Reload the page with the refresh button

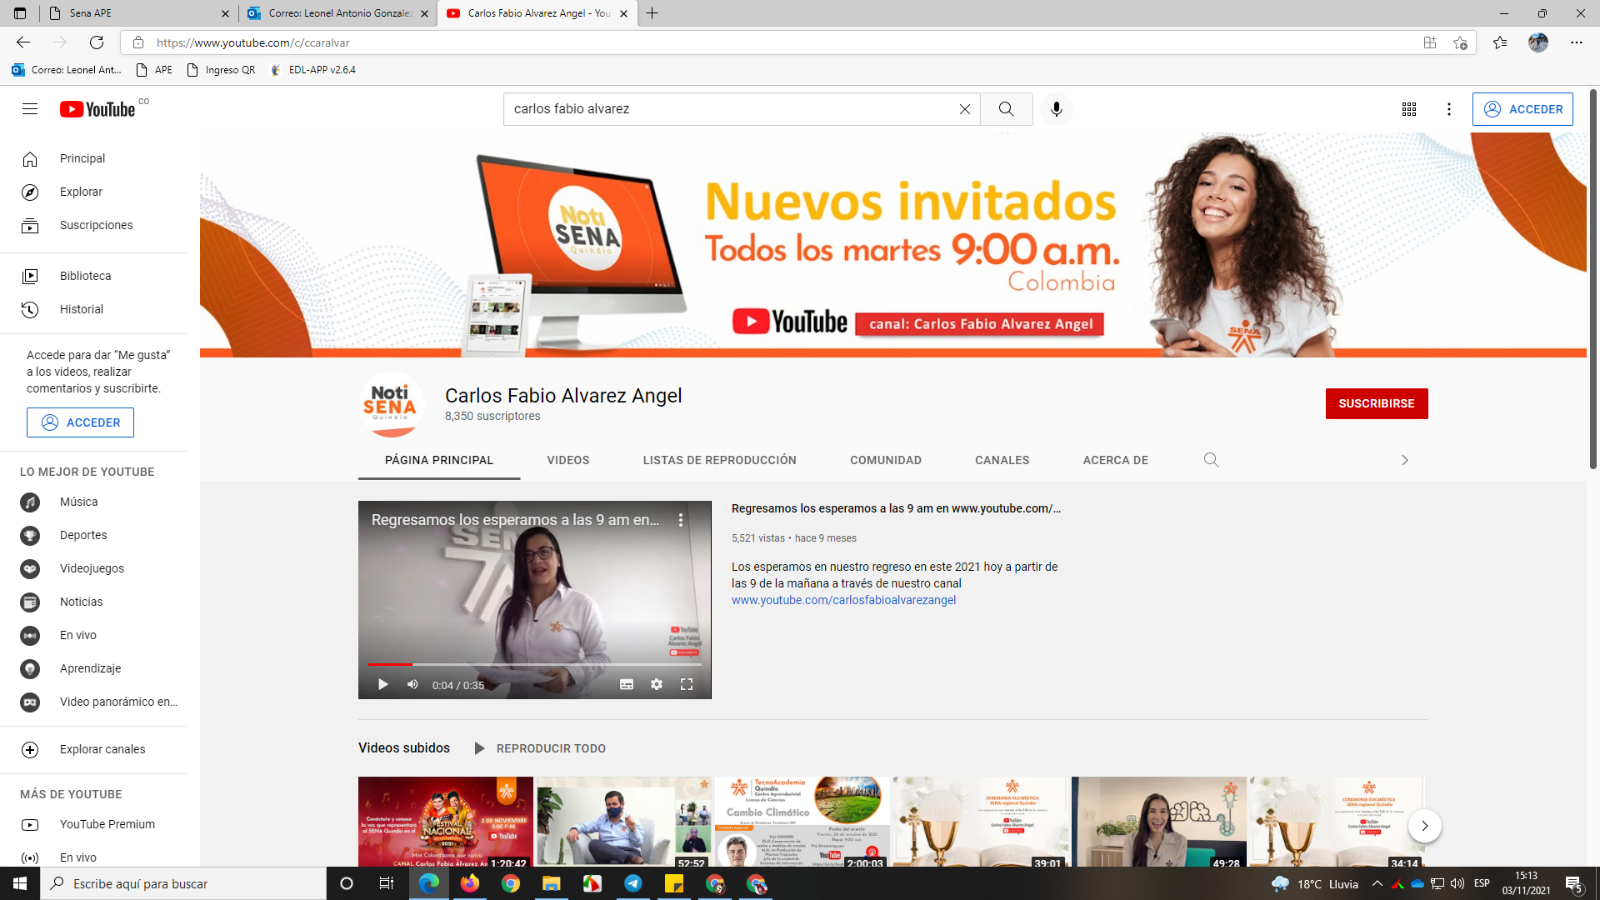pyautogui.click(x=97, y=43)
